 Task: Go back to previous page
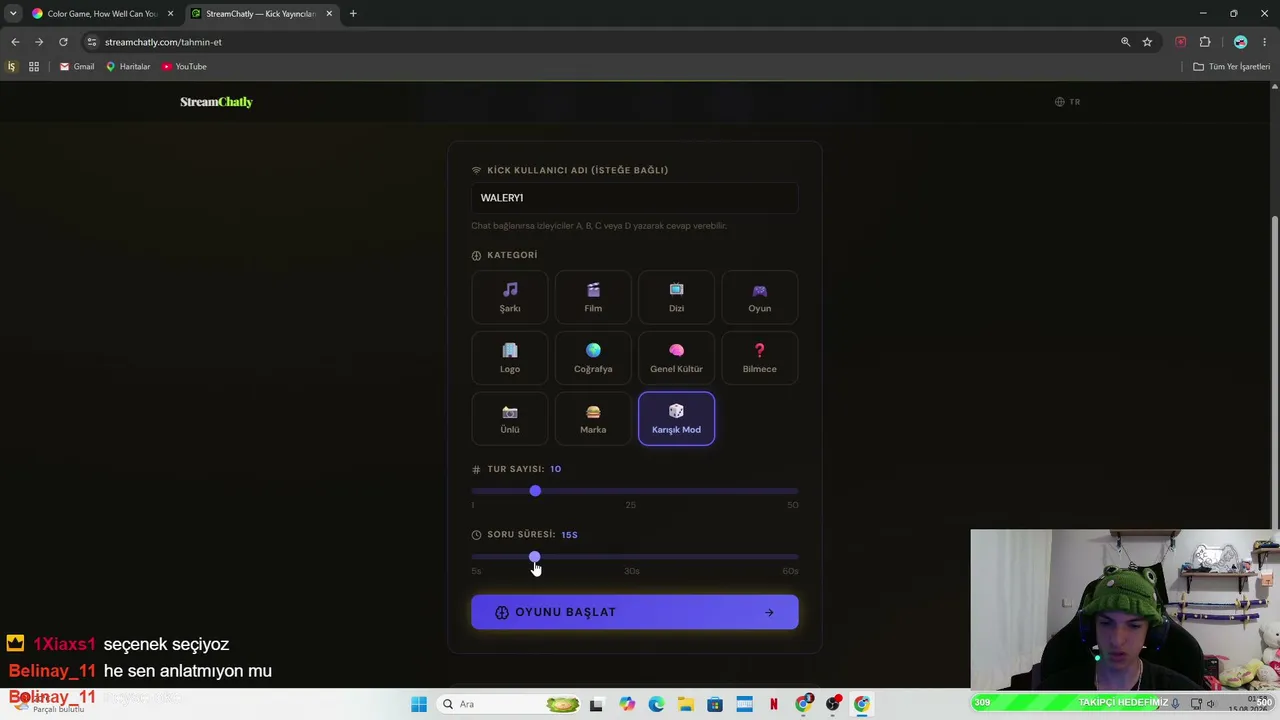15,42
